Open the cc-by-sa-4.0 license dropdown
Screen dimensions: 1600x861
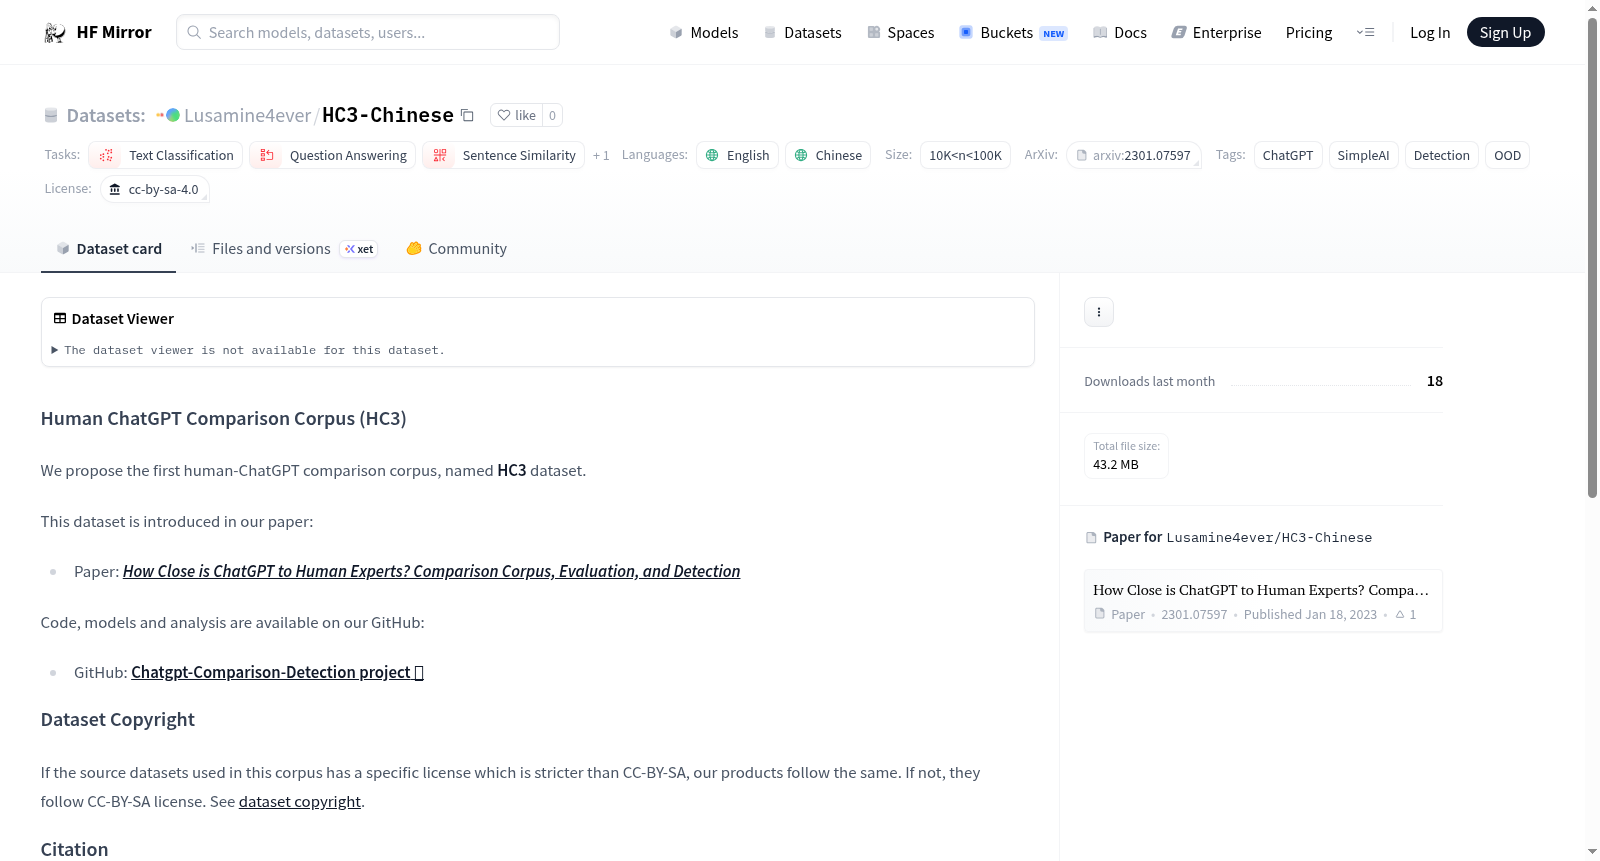click(x=155, y=189)
